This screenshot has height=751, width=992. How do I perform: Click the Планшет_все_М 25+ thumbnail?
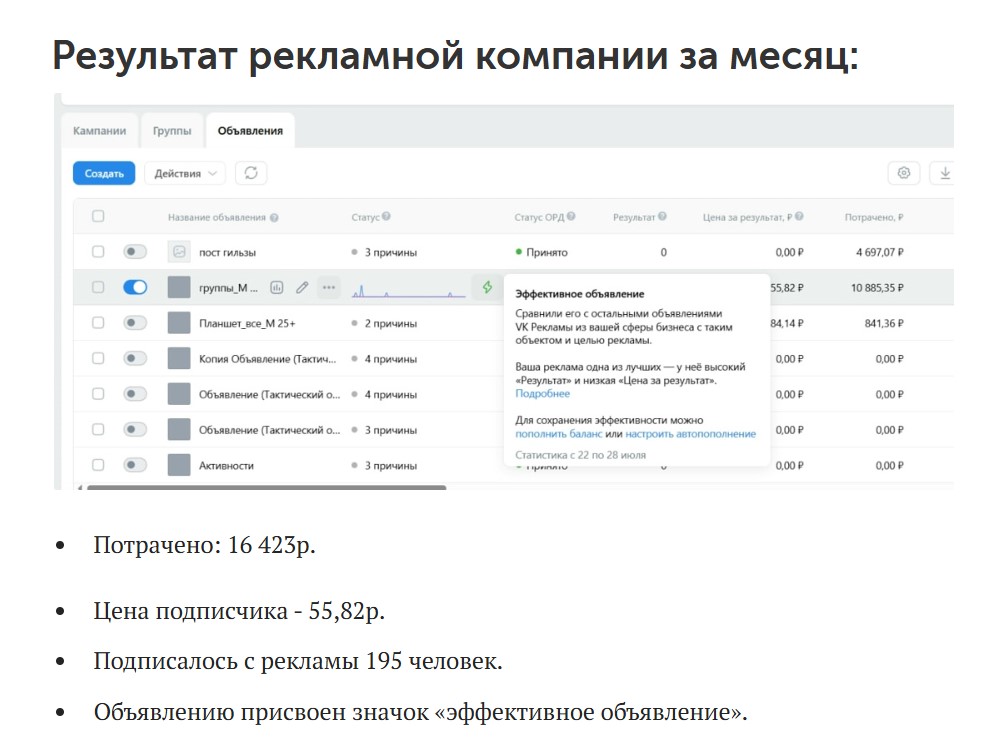click(179, 323)
